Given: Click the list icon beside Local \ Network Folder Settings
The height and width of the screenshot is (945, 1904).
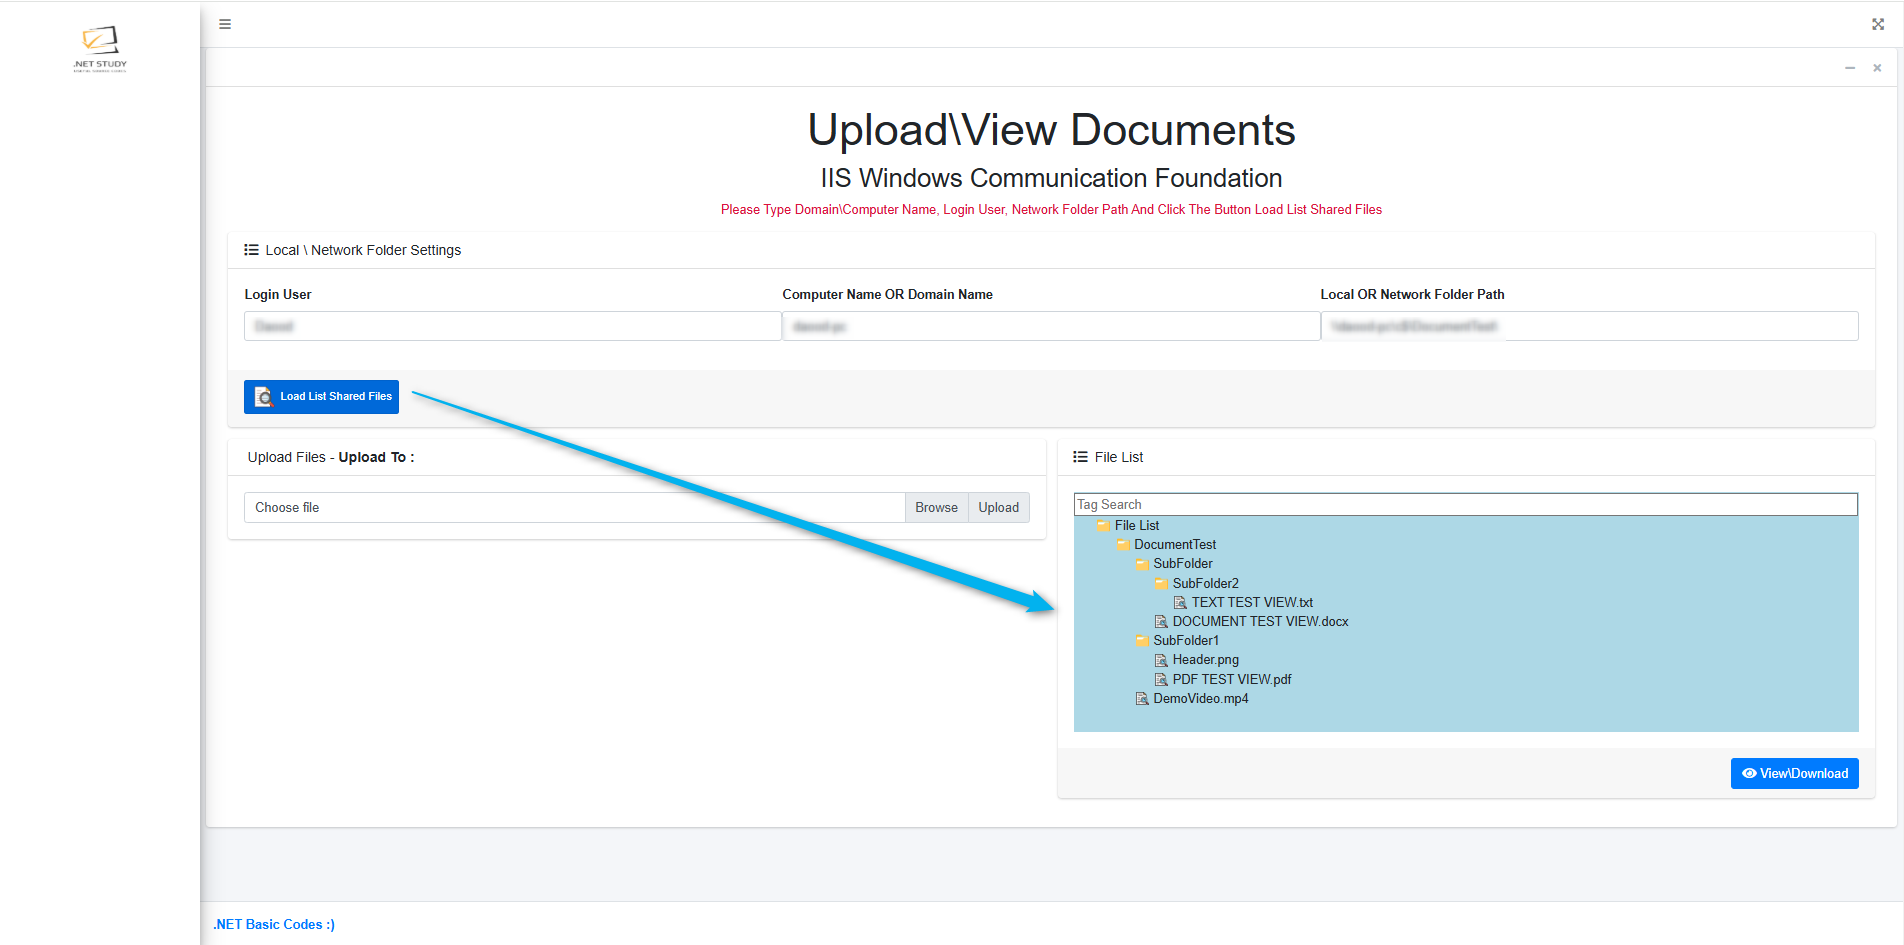Looking at the screenshot, I should click(x=252, y=250).
